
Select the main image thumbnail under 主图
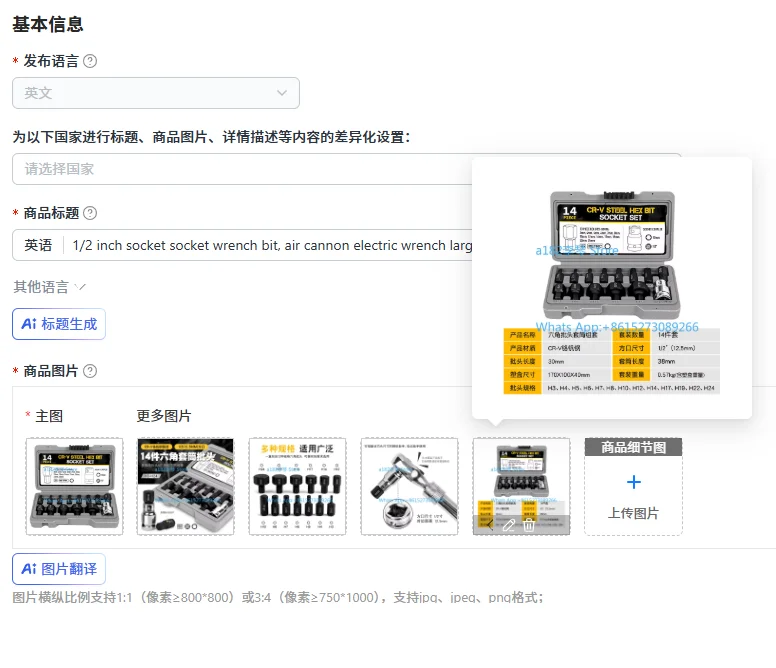[74, 486]
